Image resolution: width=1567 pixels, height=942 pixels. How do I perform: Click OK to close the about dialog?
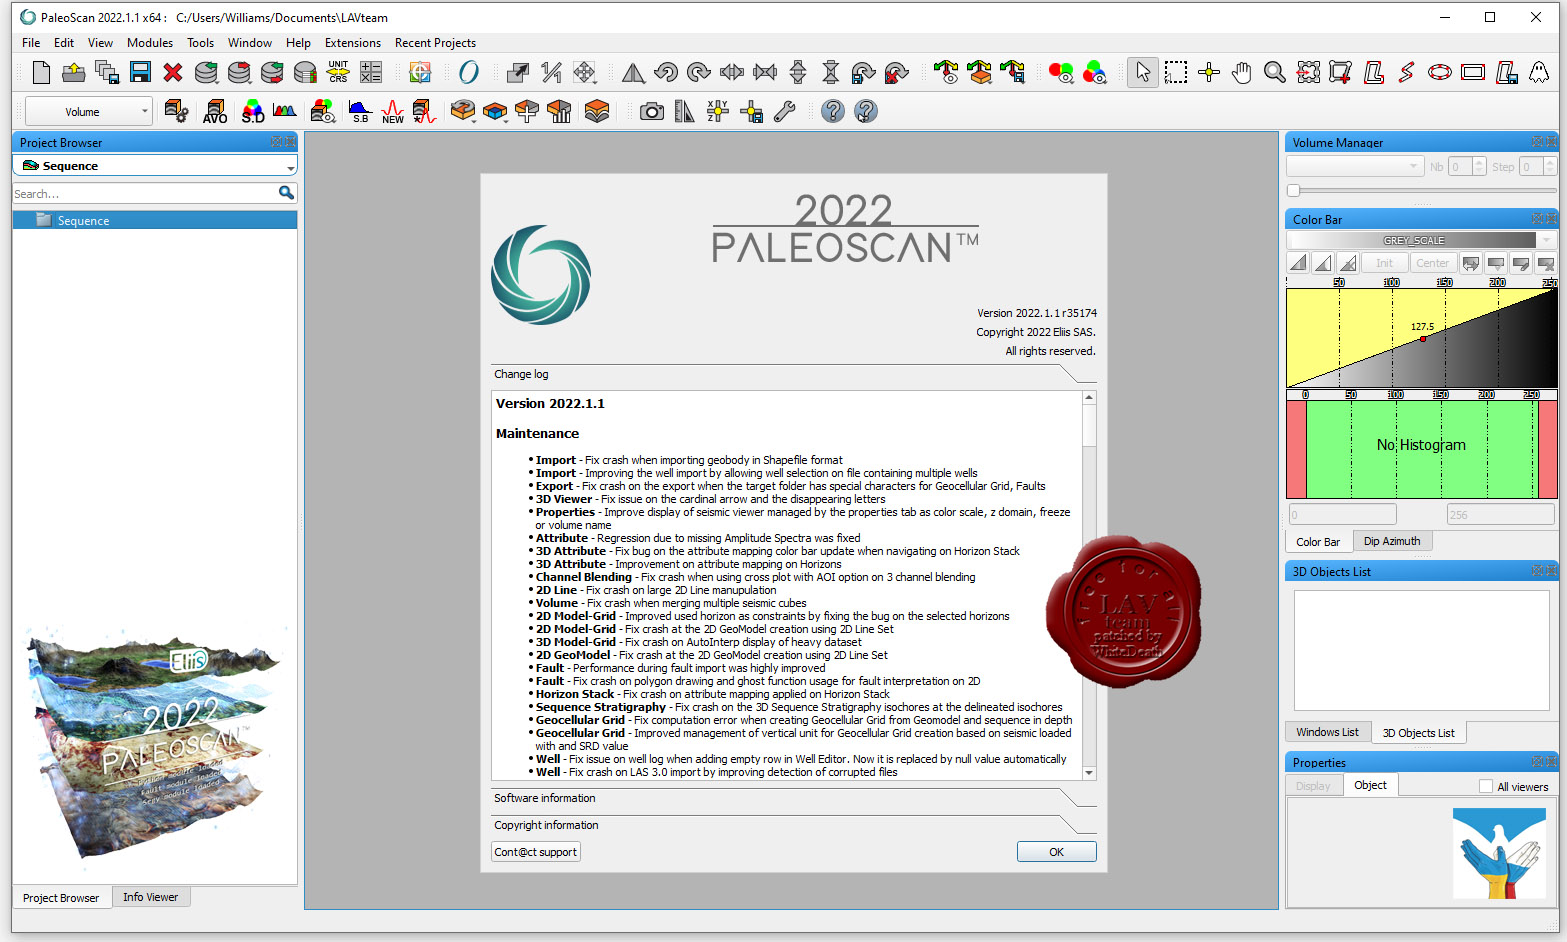tap(1056, 852)
